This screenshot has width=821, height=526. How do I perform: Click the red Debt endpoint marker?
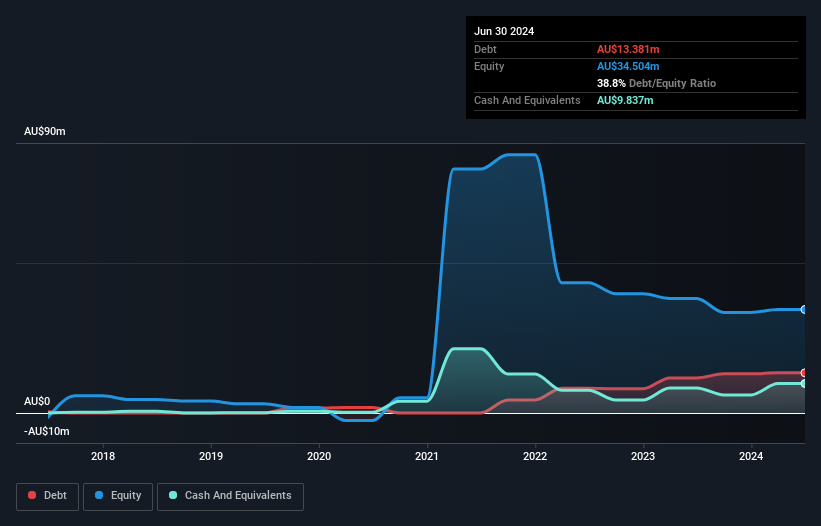click(x=804, y=373)
